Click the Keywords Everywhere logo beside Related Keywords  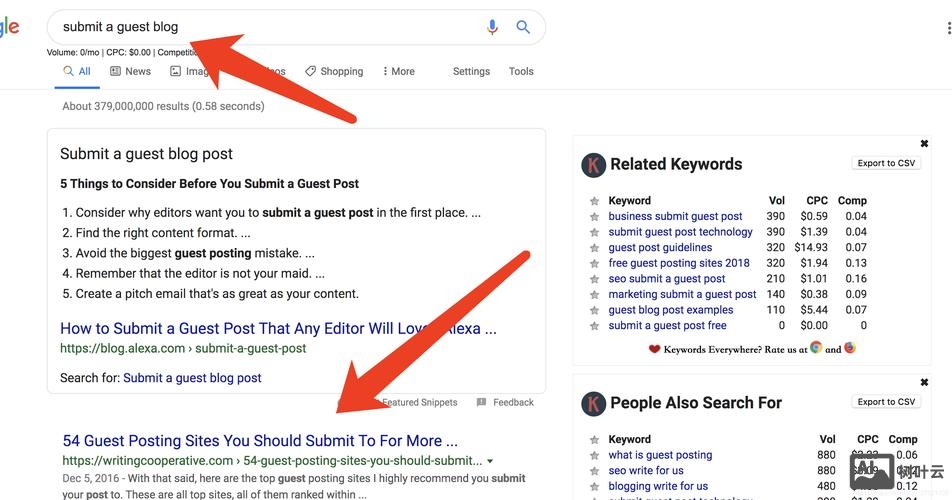pos(594,165)
